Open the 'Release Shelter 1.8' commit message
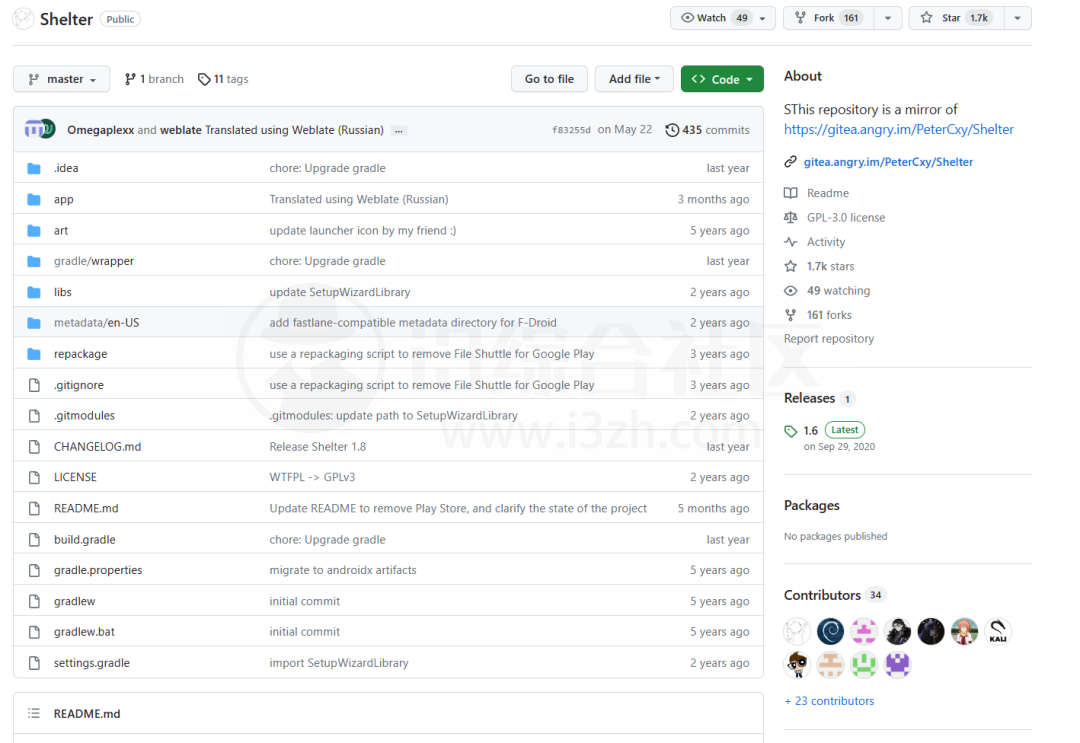Viewport: 1080px width, 743px height. tap(318, 447)
